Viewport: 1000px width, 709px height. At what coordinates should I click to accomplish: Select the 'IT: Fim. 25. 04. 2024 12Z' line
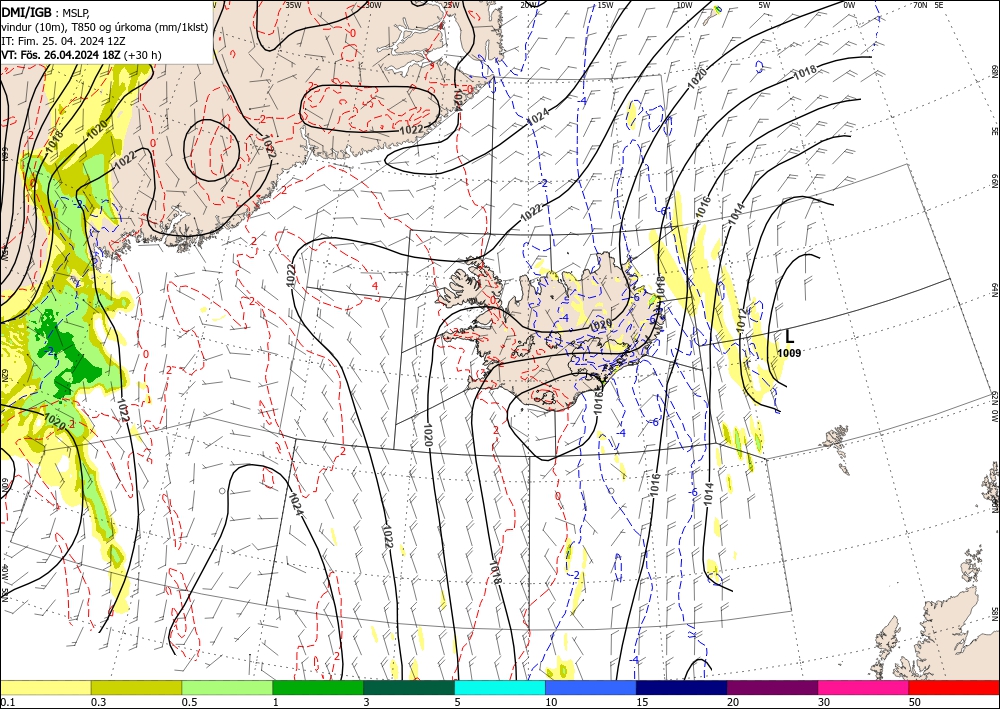pos(63,41)
